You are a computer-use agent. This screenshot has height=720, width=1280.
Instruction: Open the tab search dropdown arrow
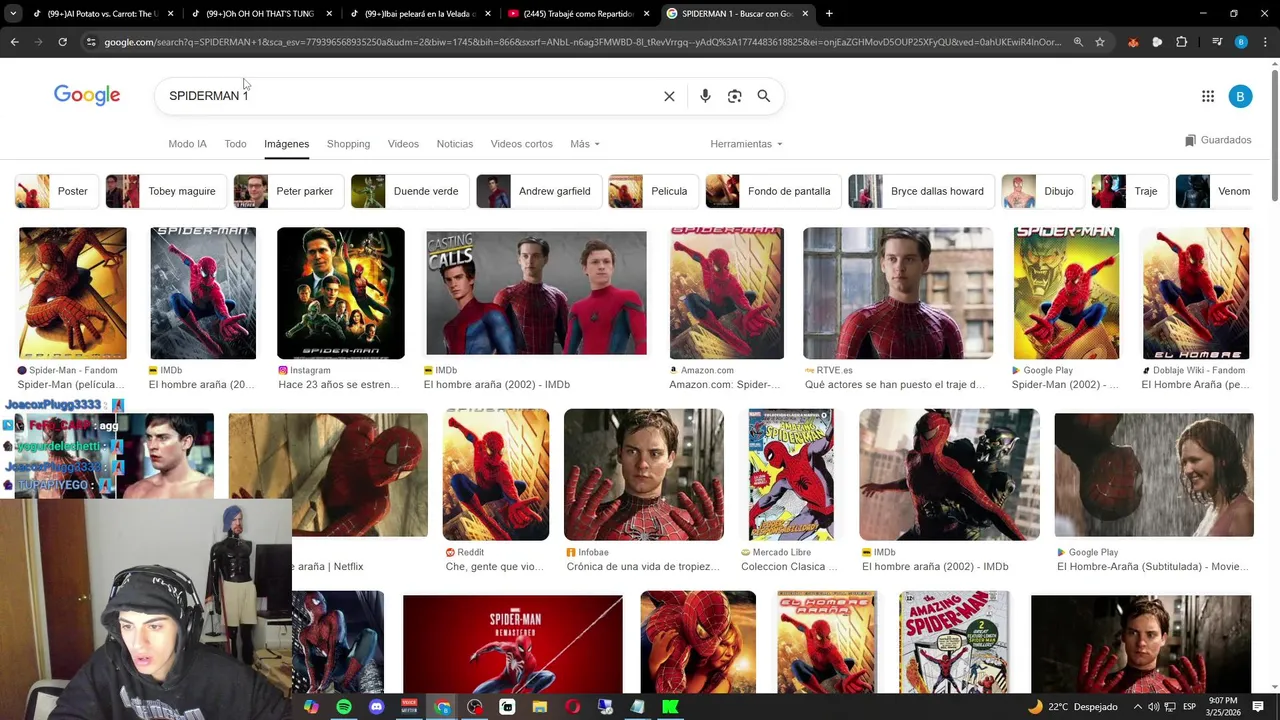click(x=13, y=14)
